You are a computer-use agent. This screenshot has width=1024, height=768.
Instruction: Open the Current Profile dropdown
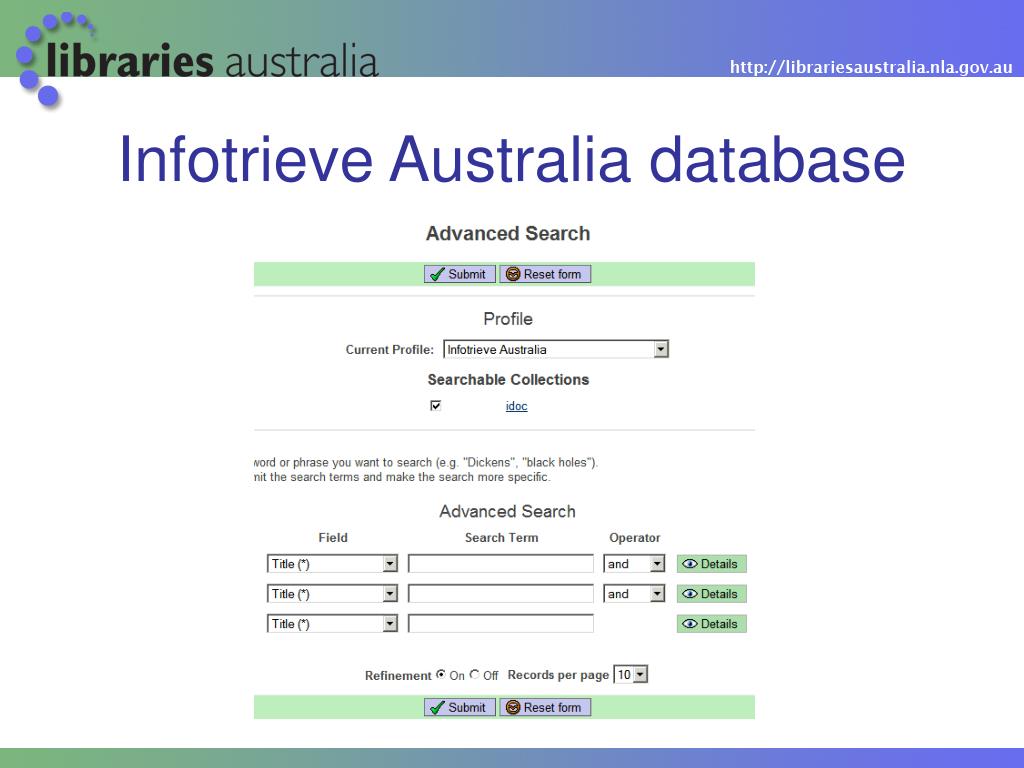pyautogui.click(x=556, y=349)
